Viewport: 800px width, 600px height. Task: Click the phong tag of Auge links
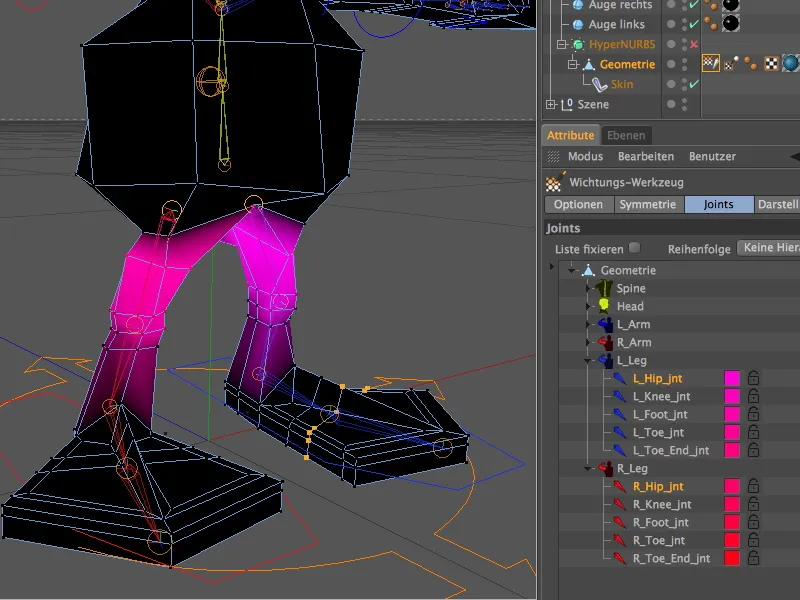[711, 23]
